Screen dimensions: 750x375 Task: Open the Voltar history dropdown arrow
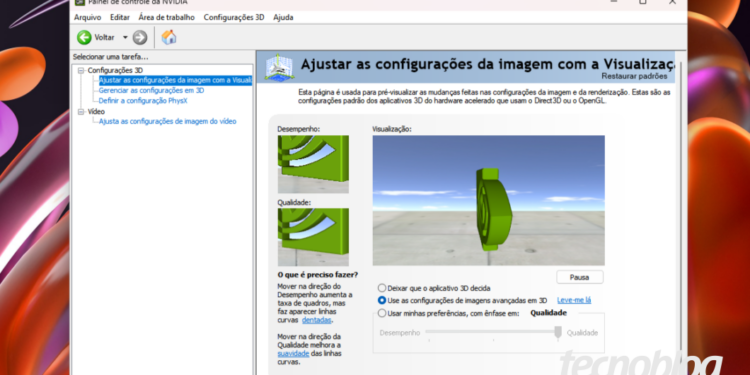[125, 37]
